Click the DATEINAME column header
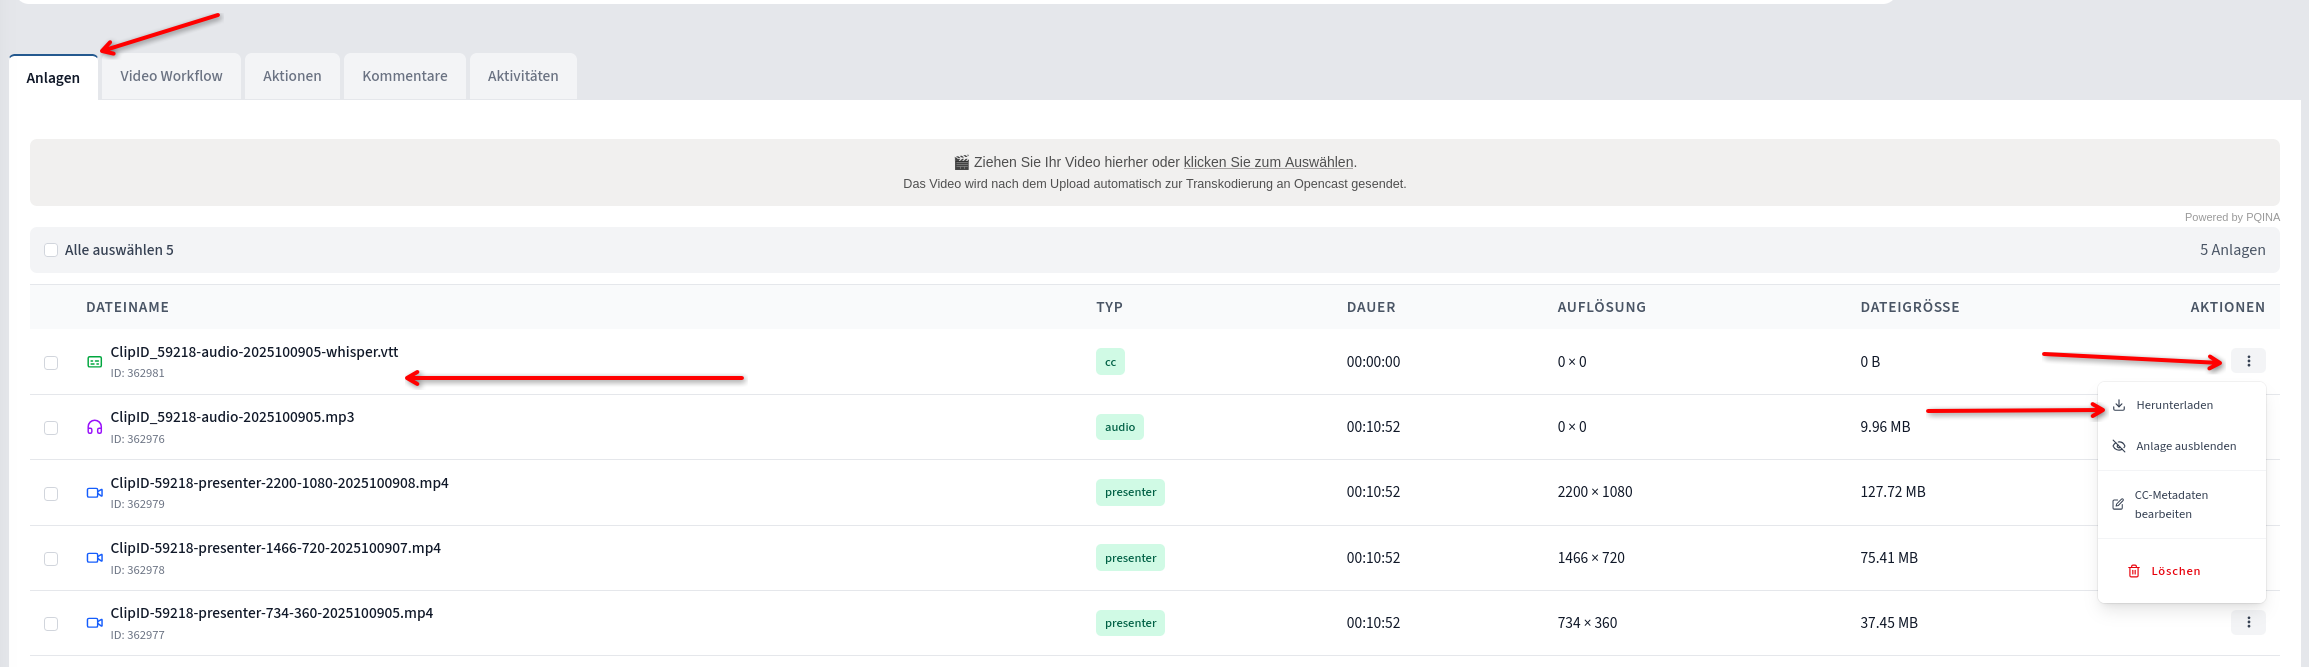 point(127,307)
